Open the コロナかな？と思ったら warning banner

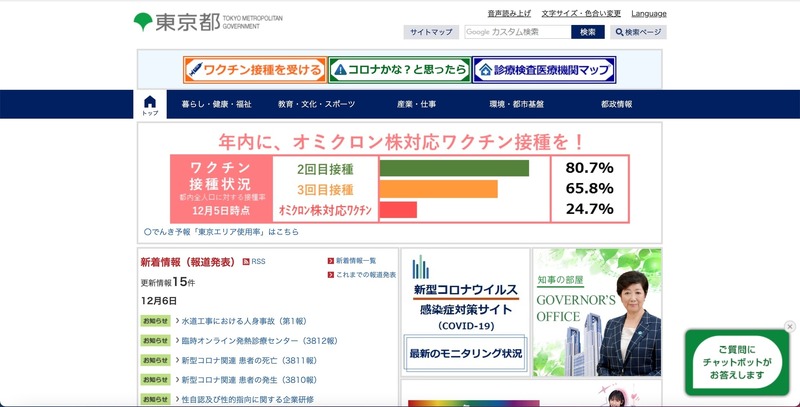[x=399, y=70]
